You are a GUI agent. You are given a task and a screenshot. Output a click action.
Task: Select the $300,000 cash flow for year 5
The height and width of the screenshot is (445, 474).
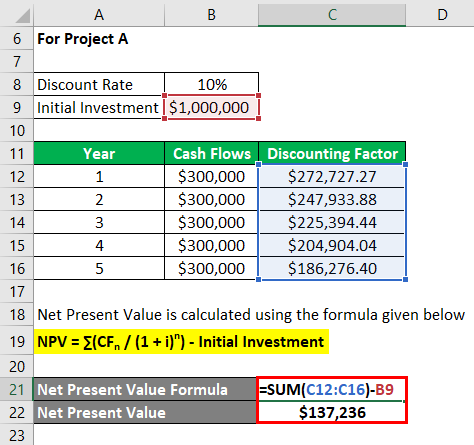(211, 268)
